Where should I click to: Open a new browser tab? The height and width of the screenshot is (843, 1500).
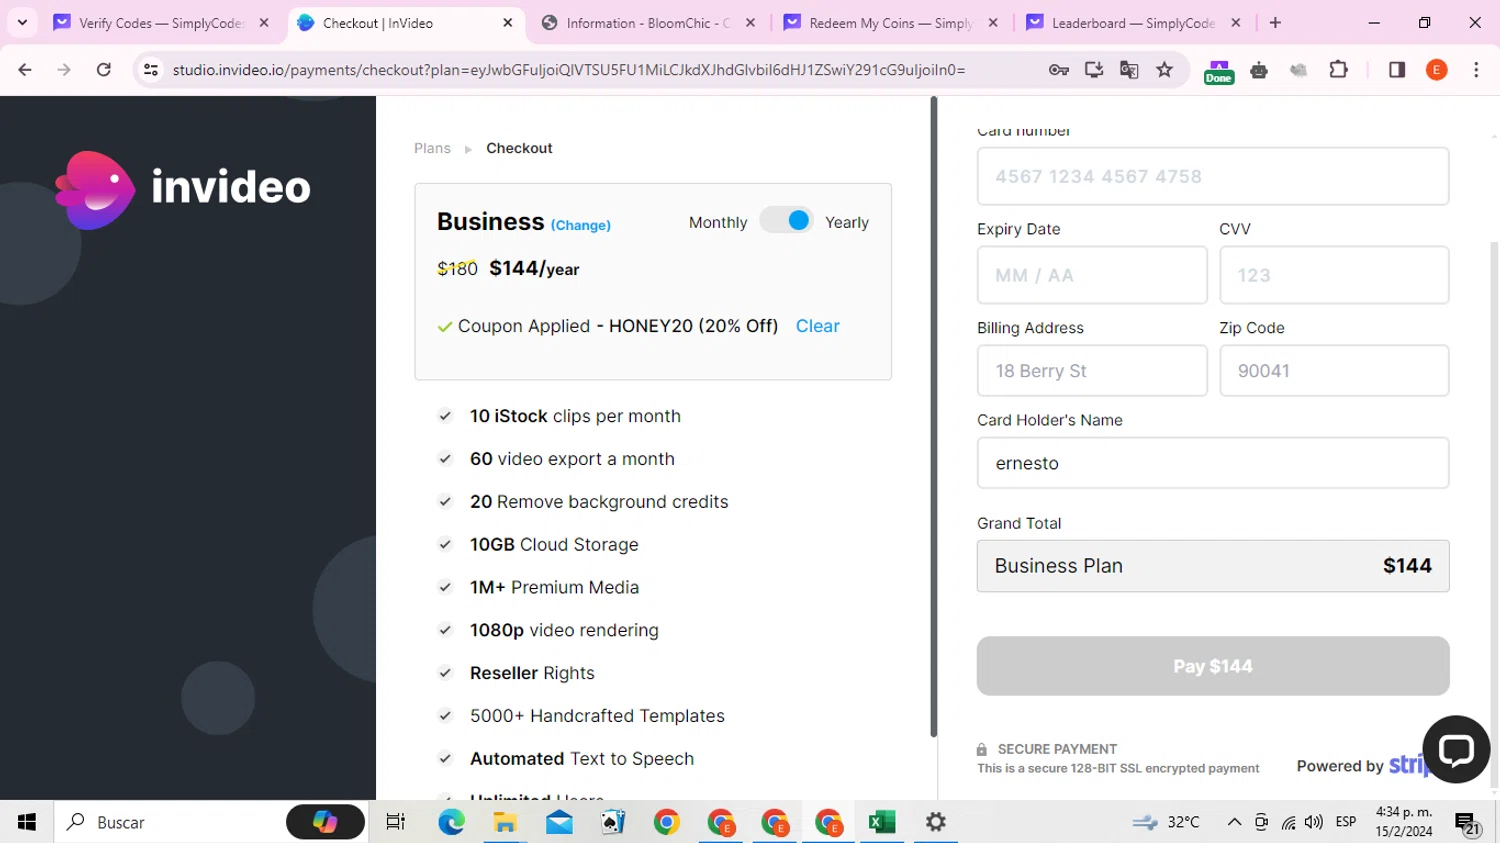(x=1275, y=23)
